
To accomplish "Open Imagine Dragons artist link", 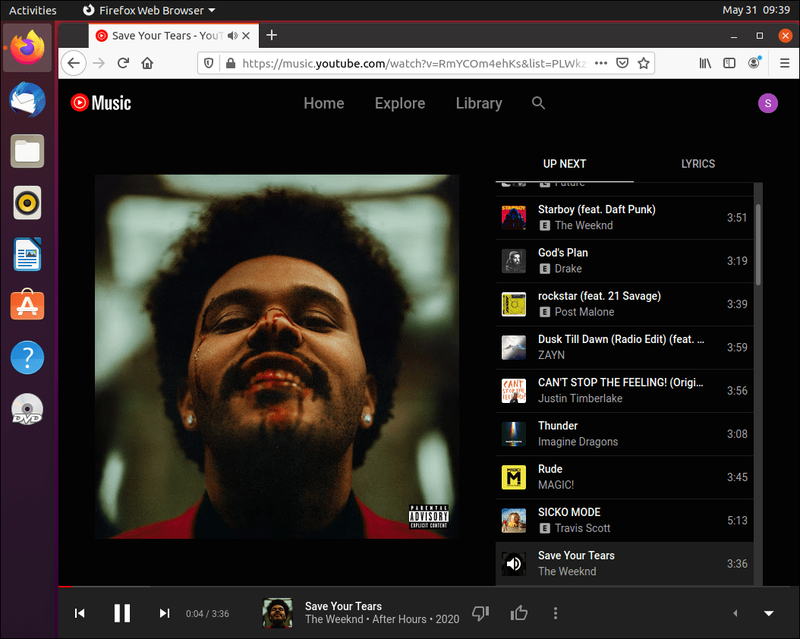I will [578, 442].
